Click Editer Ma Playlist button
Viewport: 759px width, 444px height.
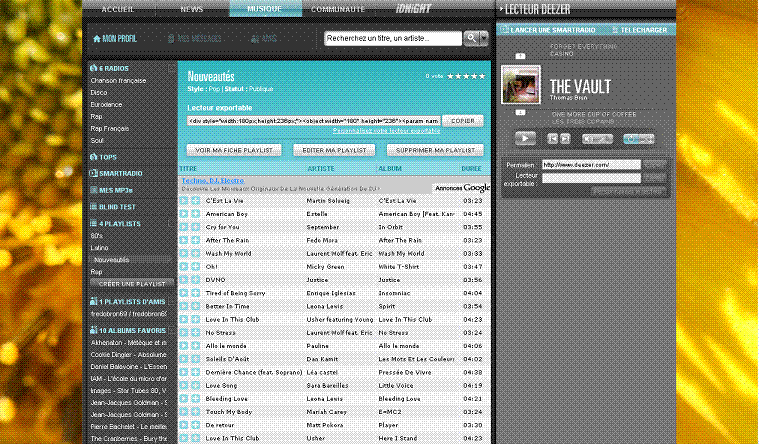point(334,150)
